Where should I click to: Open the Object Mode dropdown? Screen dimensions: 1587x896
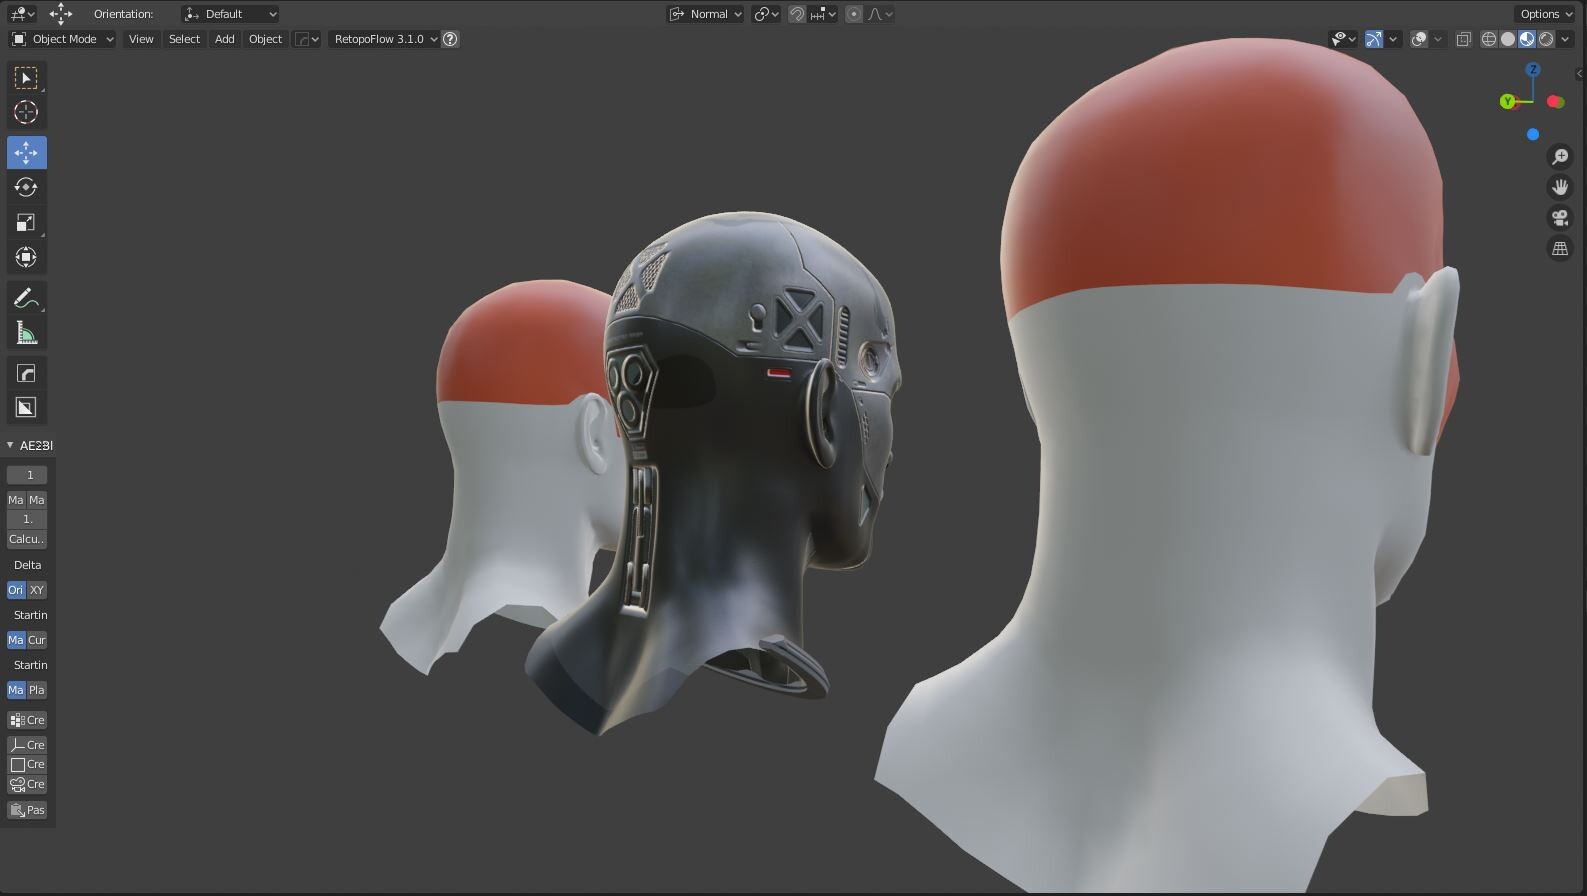point(63,39)
